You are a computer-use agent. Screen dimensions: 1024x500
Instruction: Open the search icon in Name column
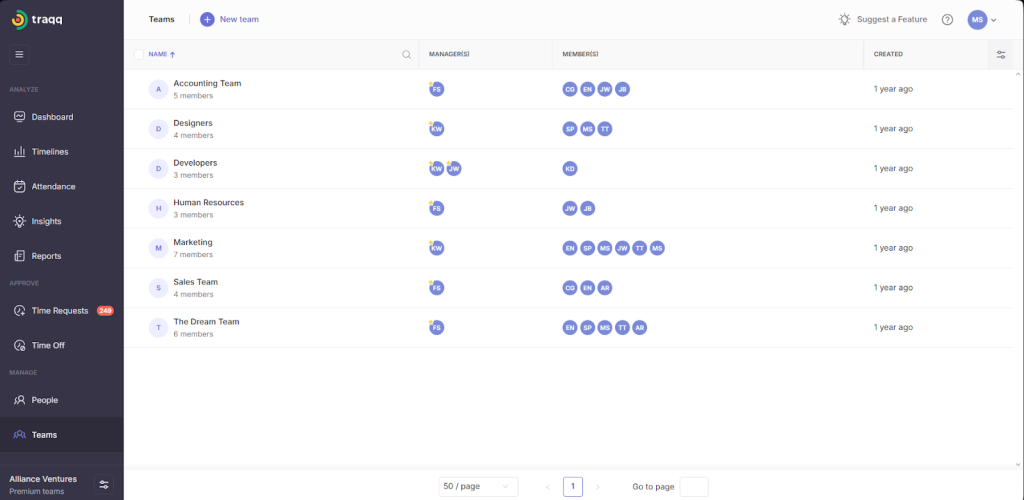[x=406, y=55]
